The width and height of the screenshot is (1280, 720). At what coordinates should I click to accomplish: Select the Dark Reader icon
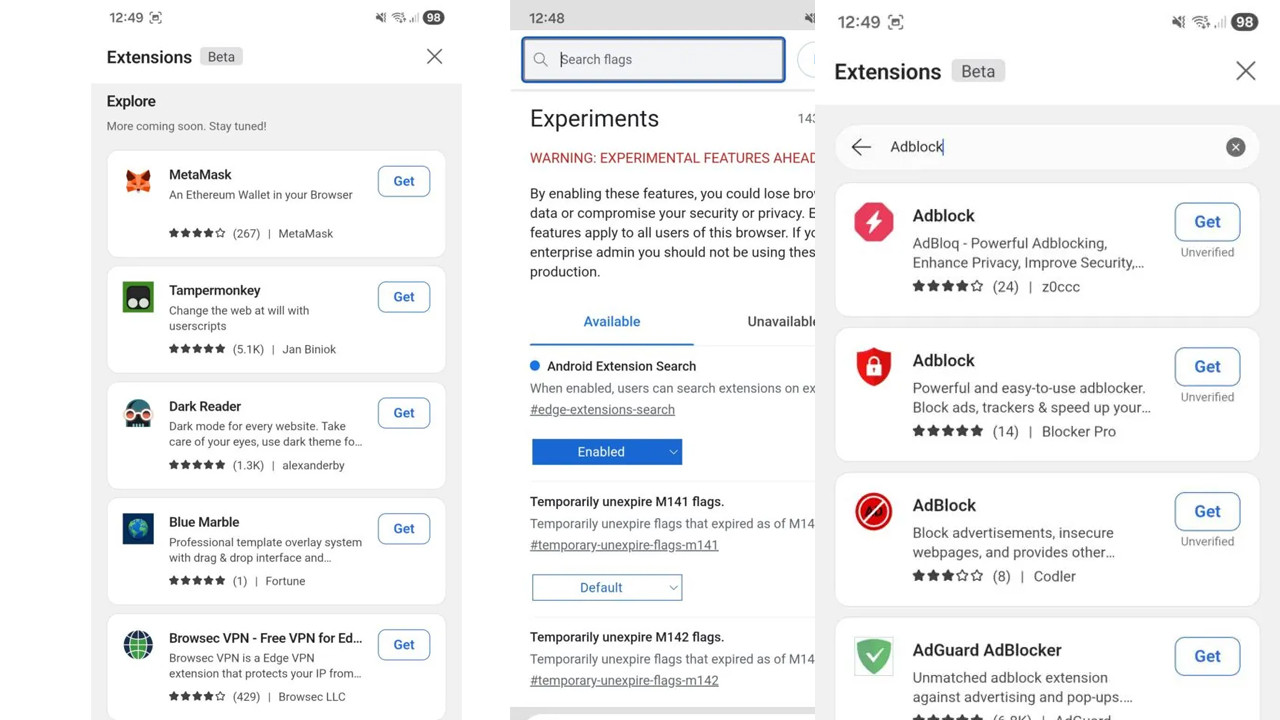[x=138, y=413]
